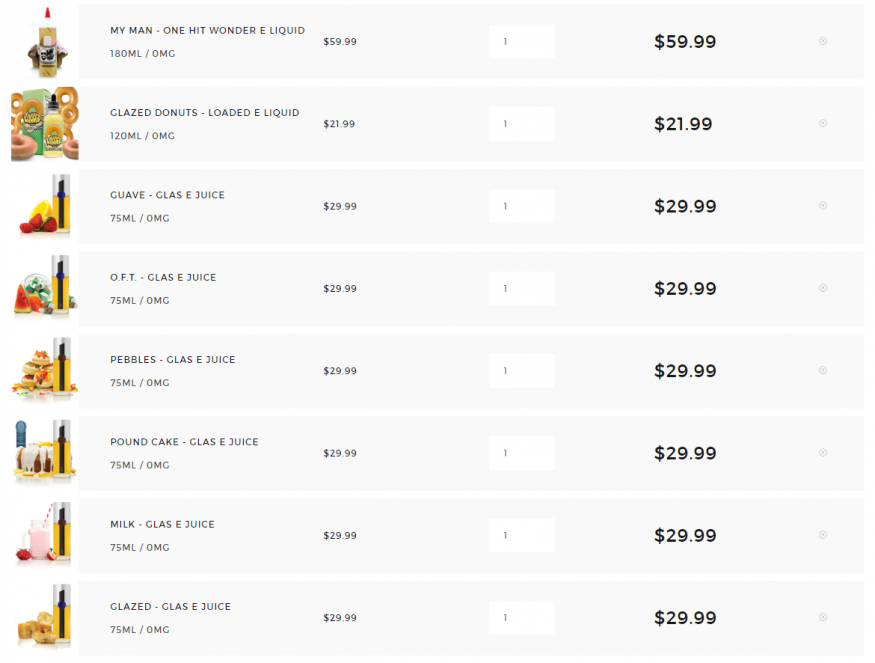Open Pebbles Glas E Juice product link
This screenshot has height=663, width=875.
tap(172, 360)
